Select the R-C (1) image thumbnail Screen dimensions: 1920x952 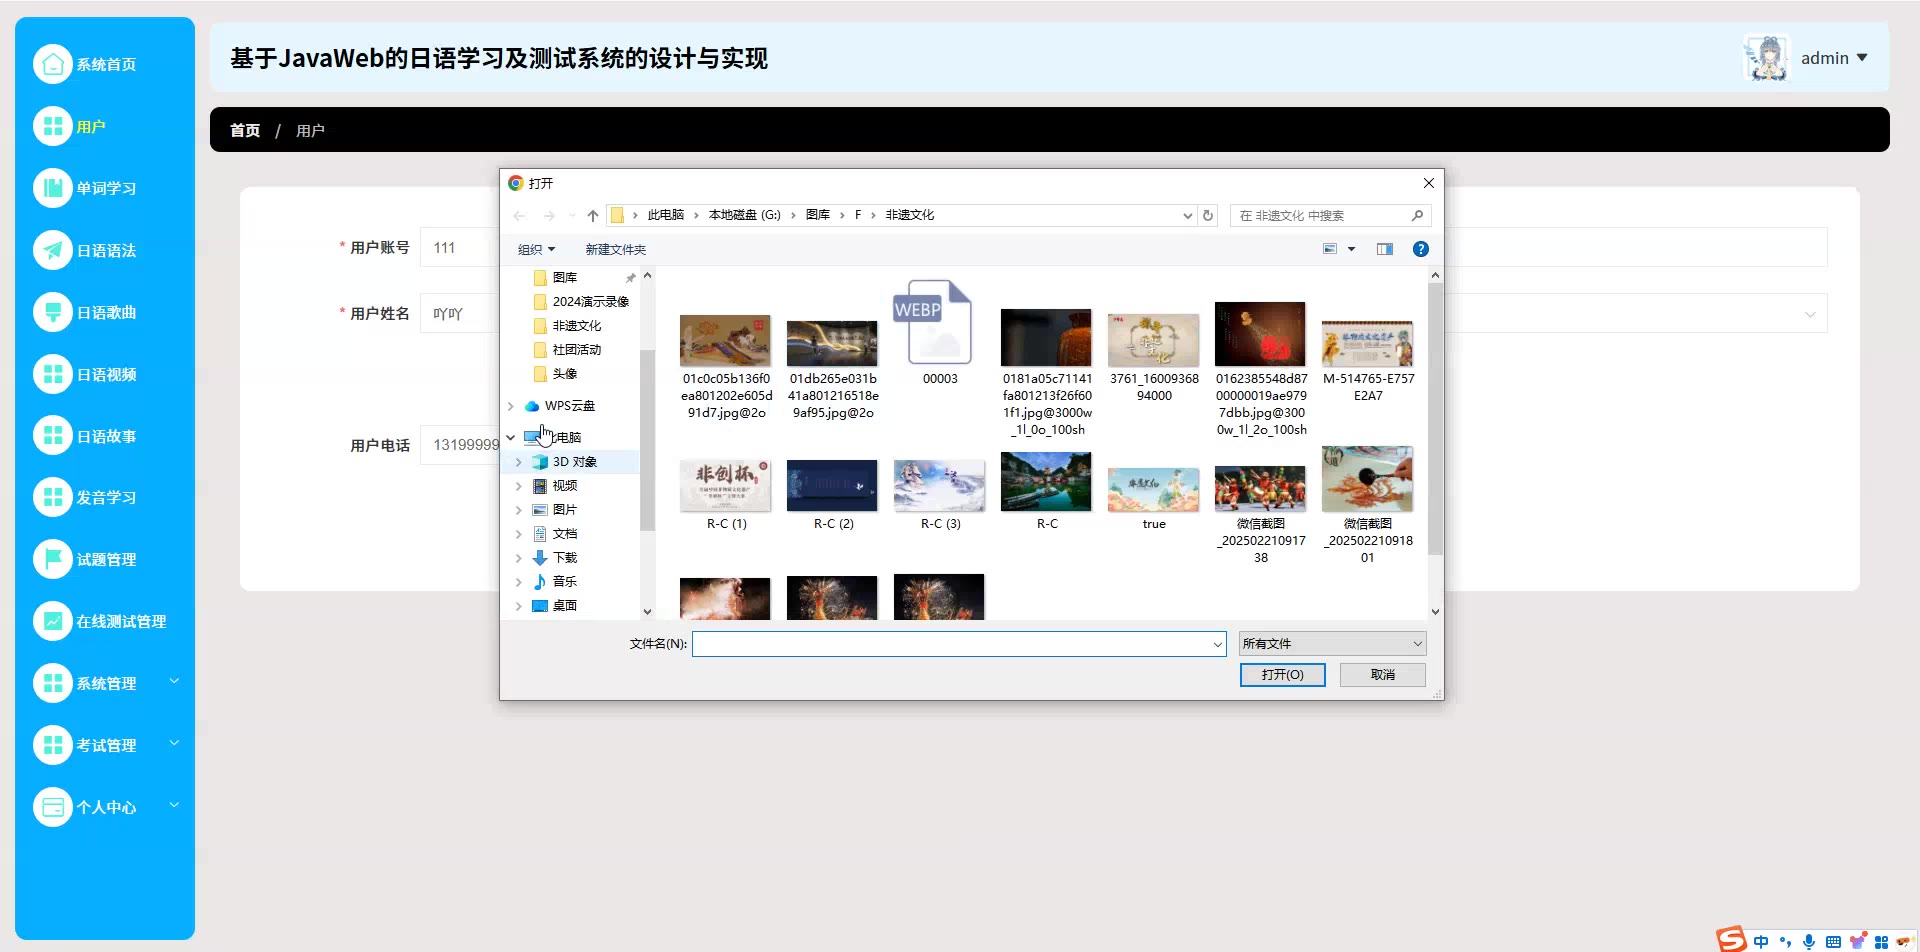725,485
